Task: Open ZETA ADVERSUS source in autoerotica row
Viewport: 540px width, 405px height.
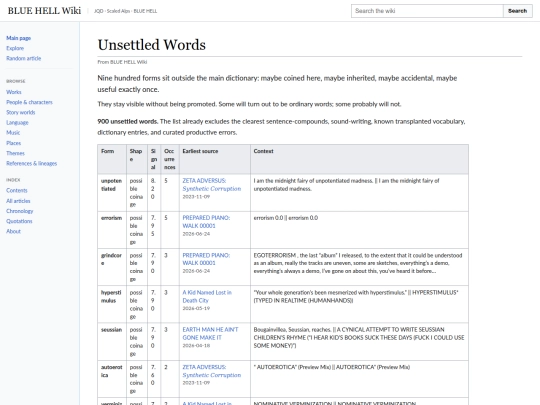Action: tap(211, 371)
